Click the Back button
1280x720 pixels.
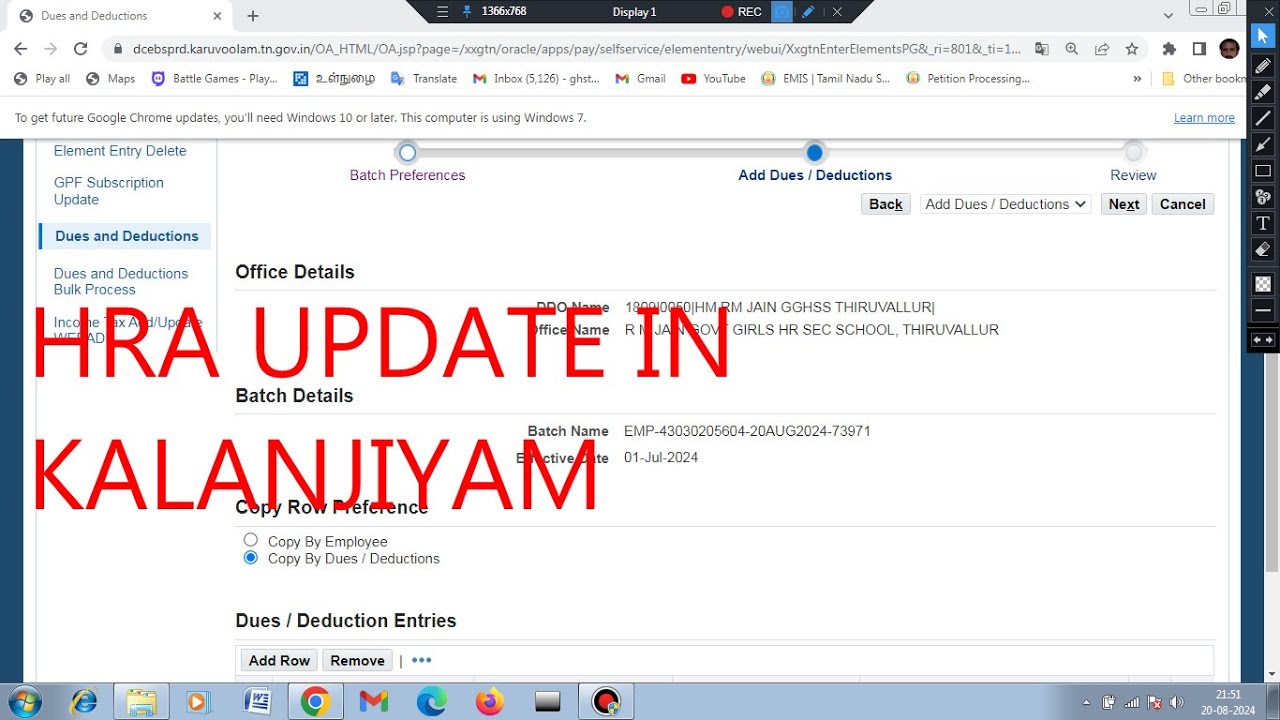coord(886,204)
